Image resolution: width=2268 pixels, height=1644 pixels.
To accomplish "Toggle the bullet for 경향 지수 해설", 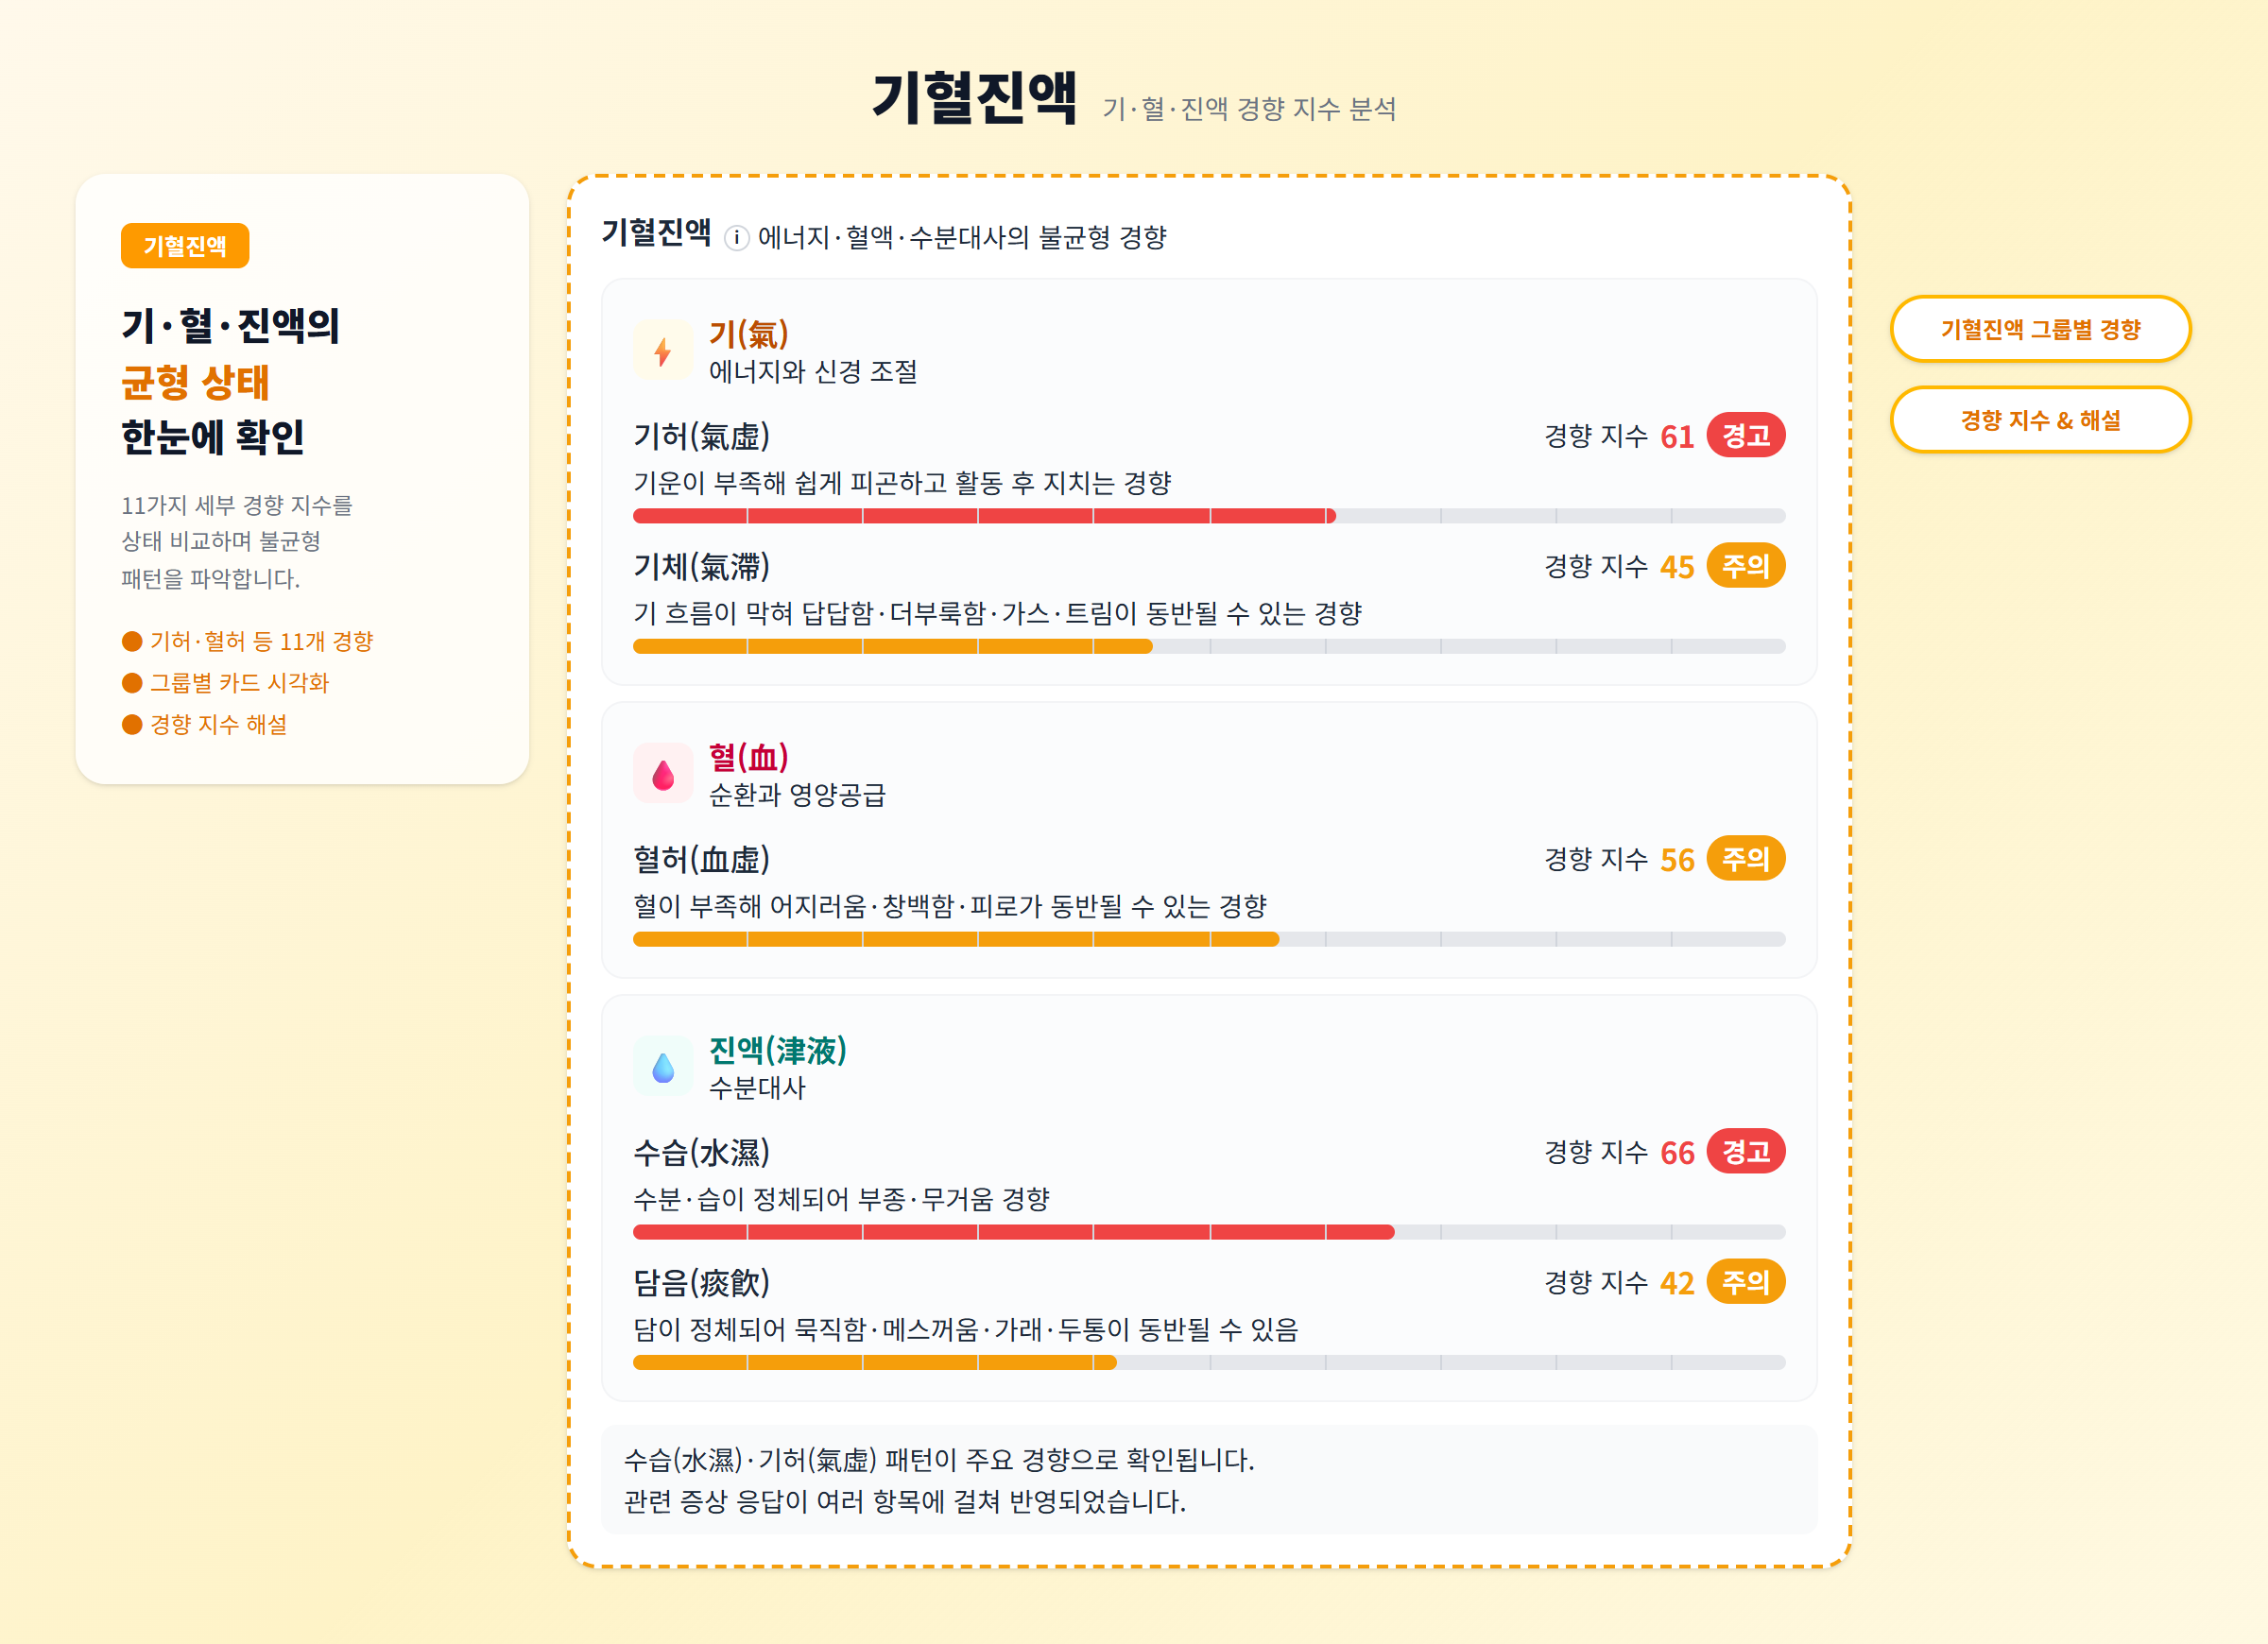I will pos(132,724).
